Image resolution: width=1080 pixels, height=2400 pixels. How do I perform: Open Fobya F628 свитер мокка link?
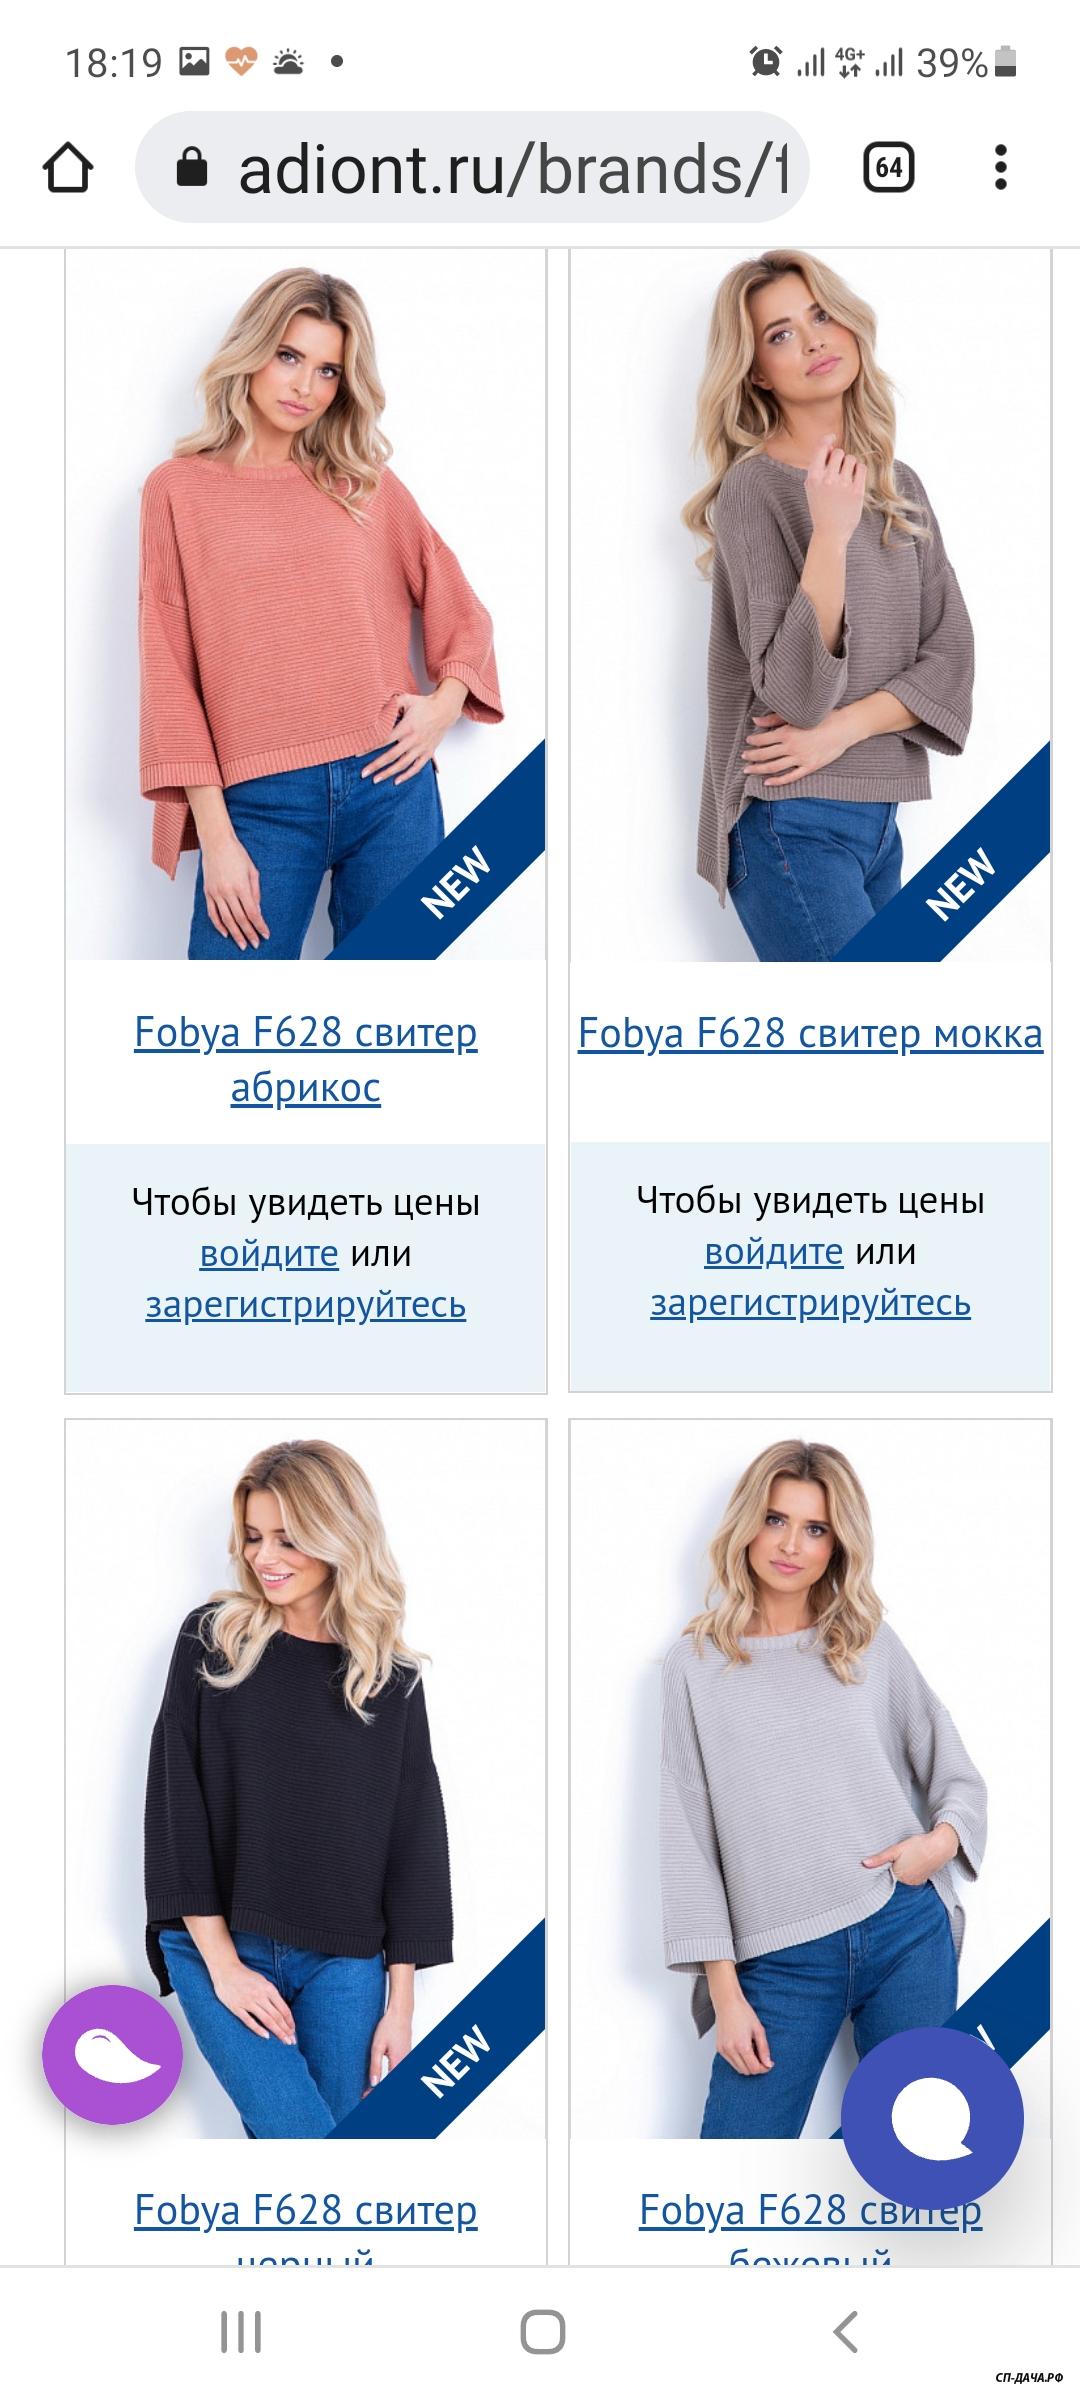point(810,1033)
